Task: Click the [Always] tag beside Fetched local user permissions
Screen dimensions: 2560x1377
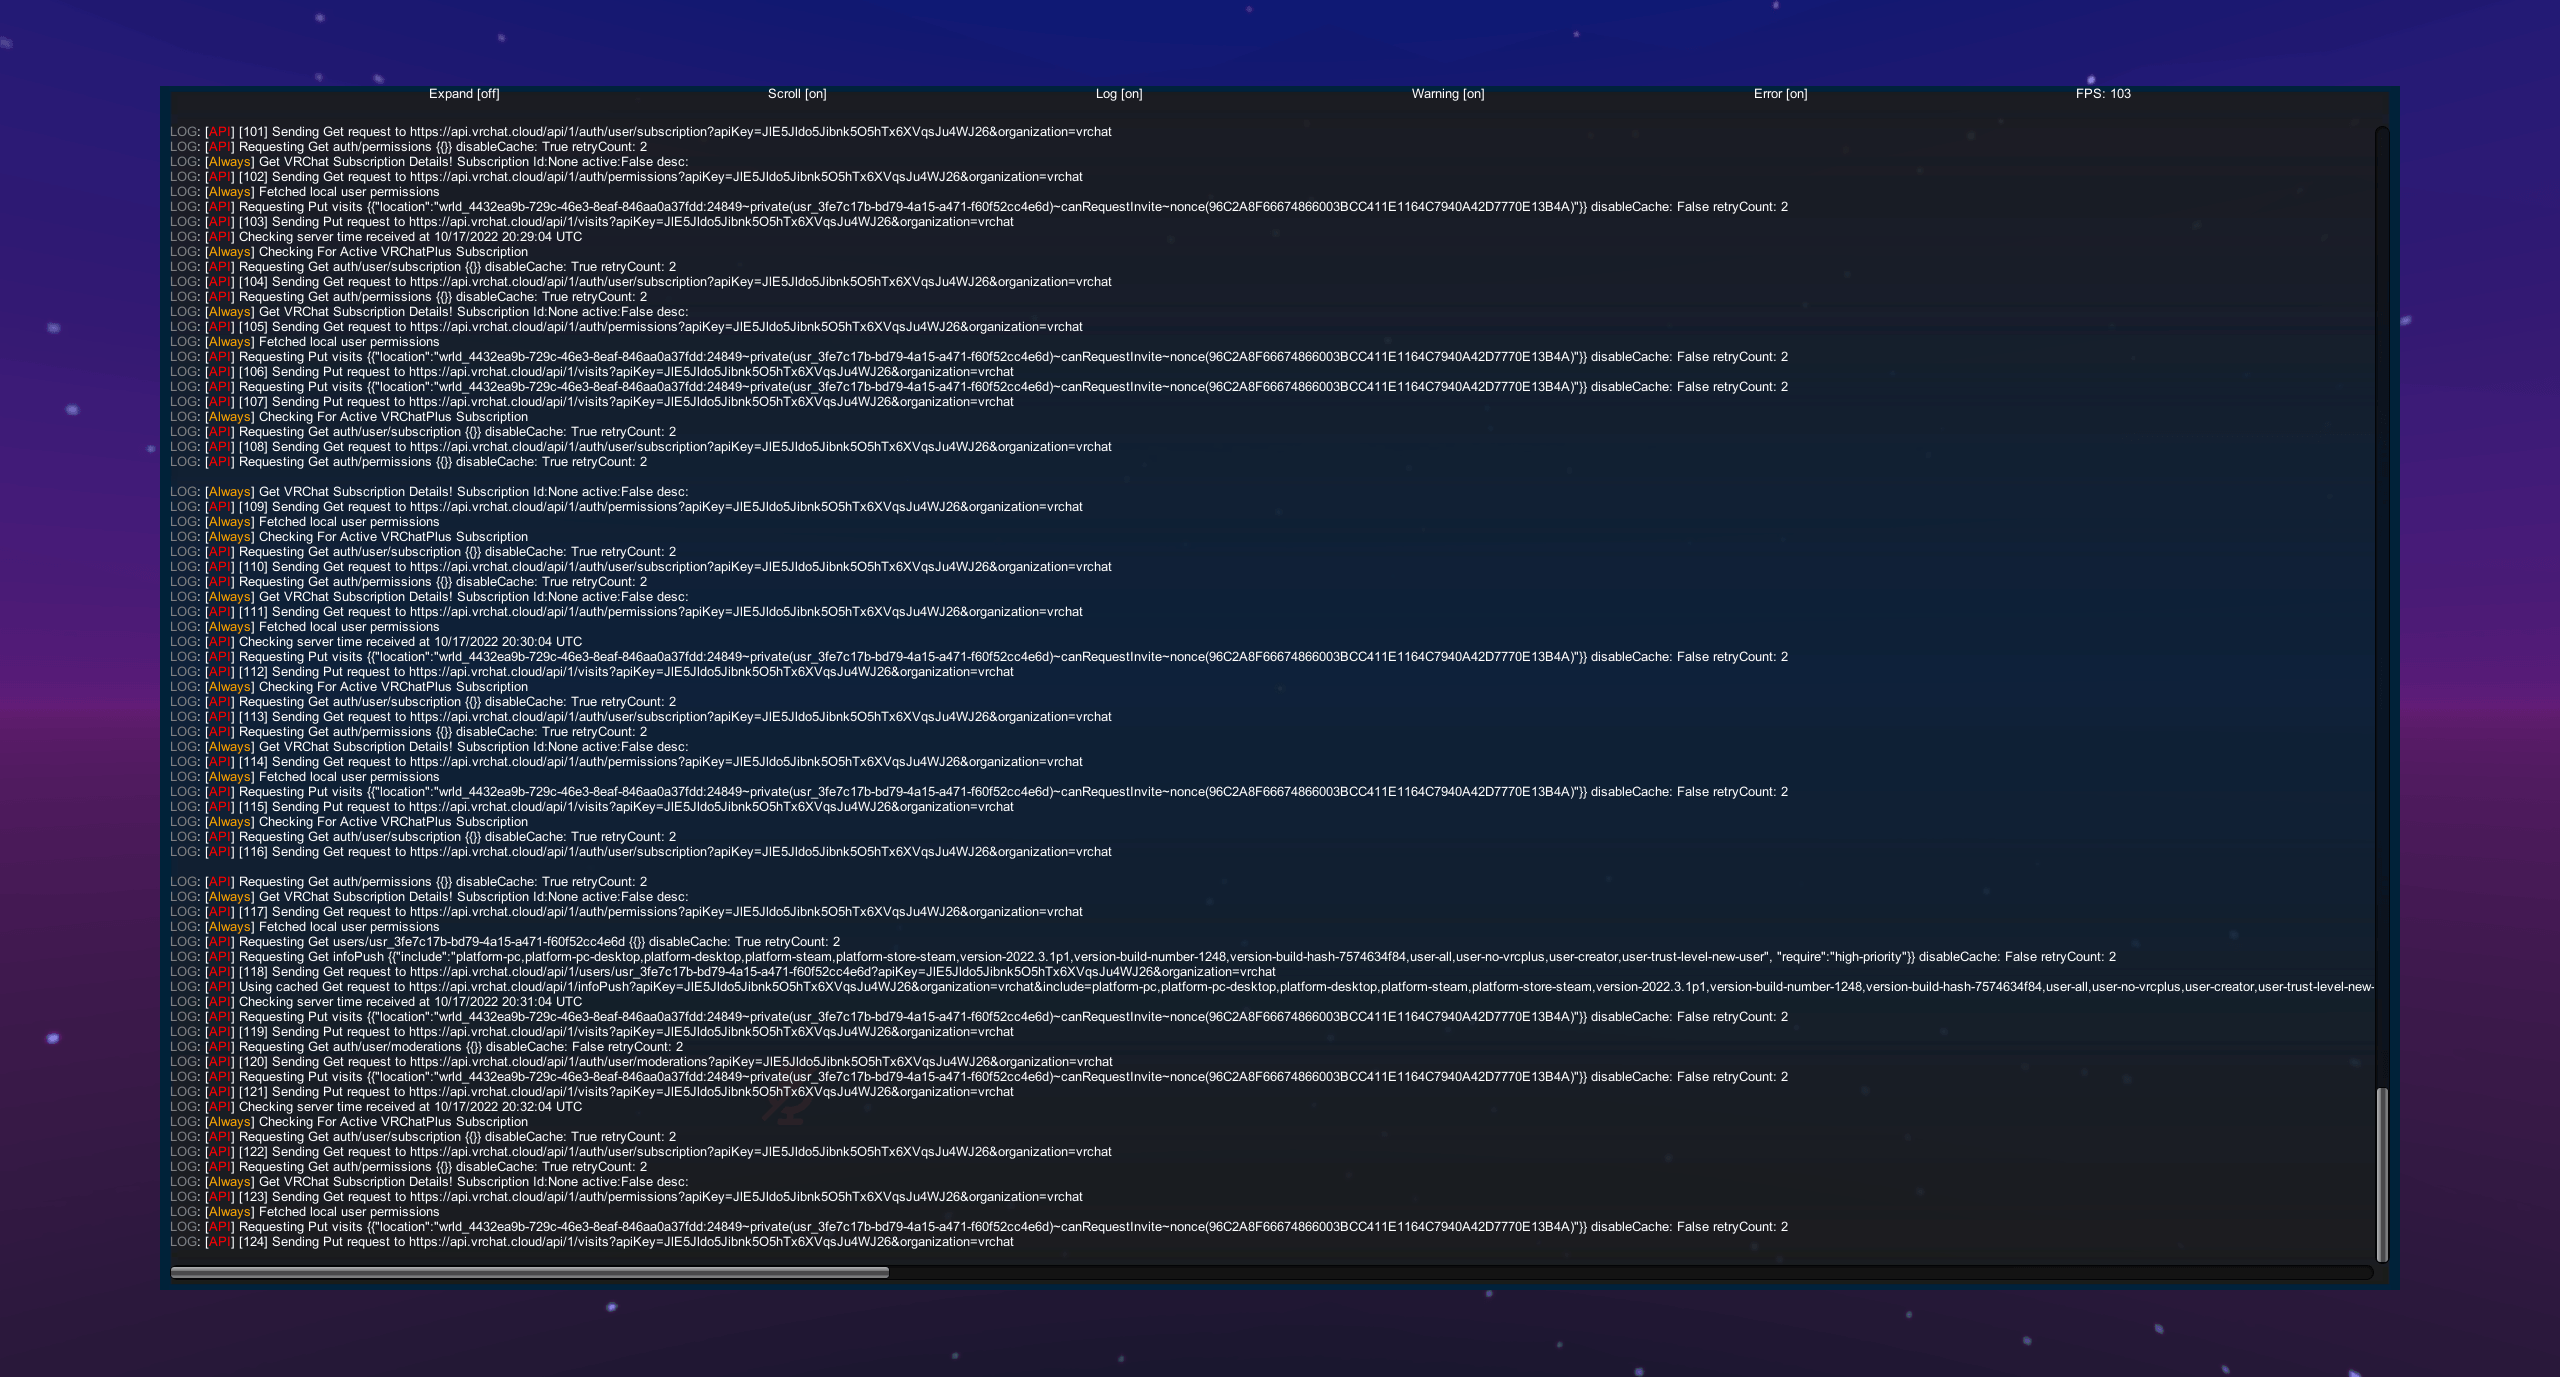Action: pyautogui.click(x=228, y=191)
